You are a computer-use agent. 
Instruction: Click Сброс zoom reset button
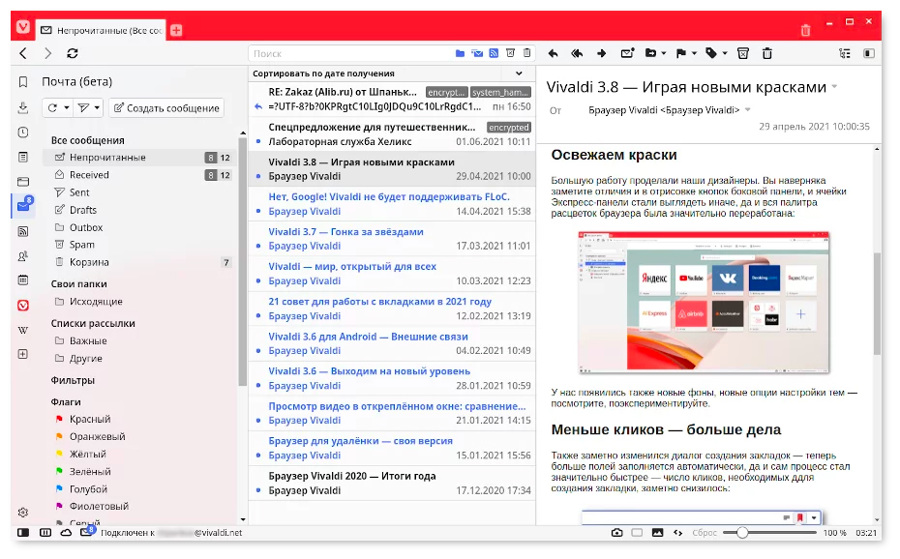704,533
